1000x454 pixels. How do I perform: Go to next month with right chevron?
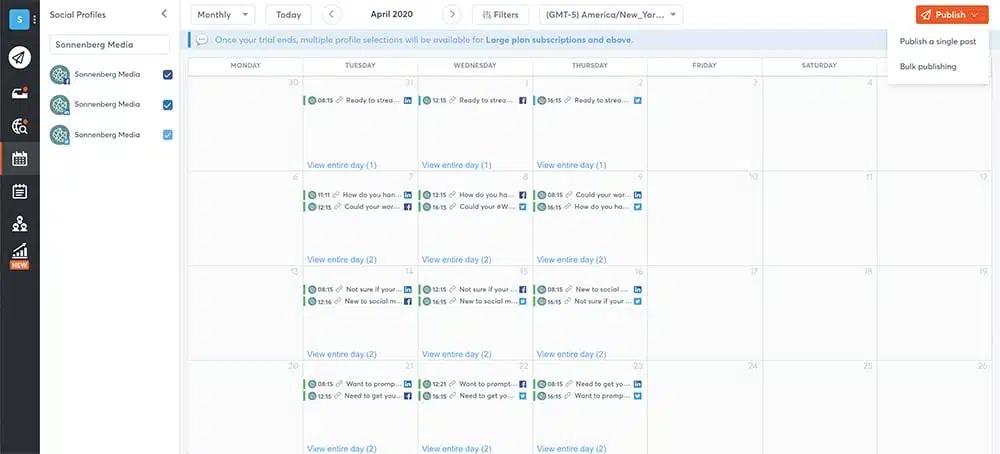452,15
